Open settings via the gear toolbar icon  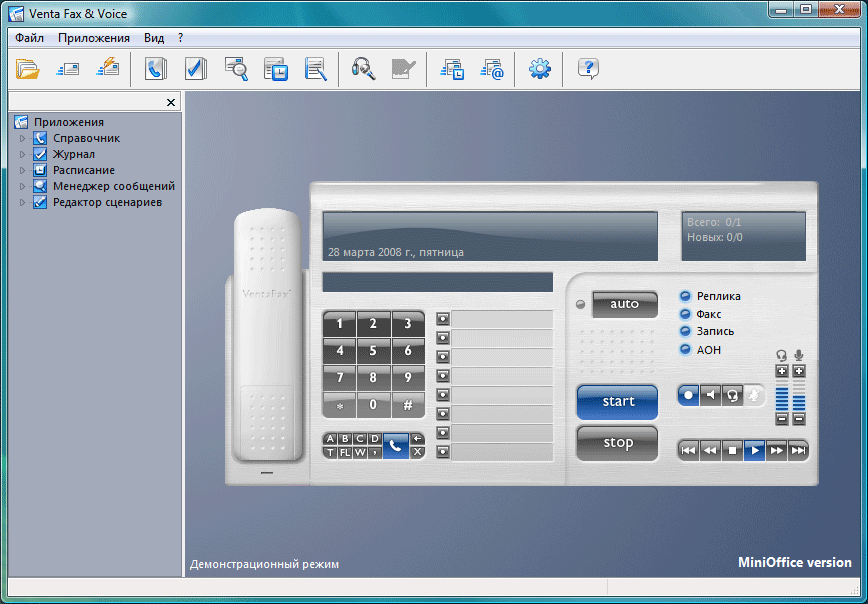pos(540,69)
